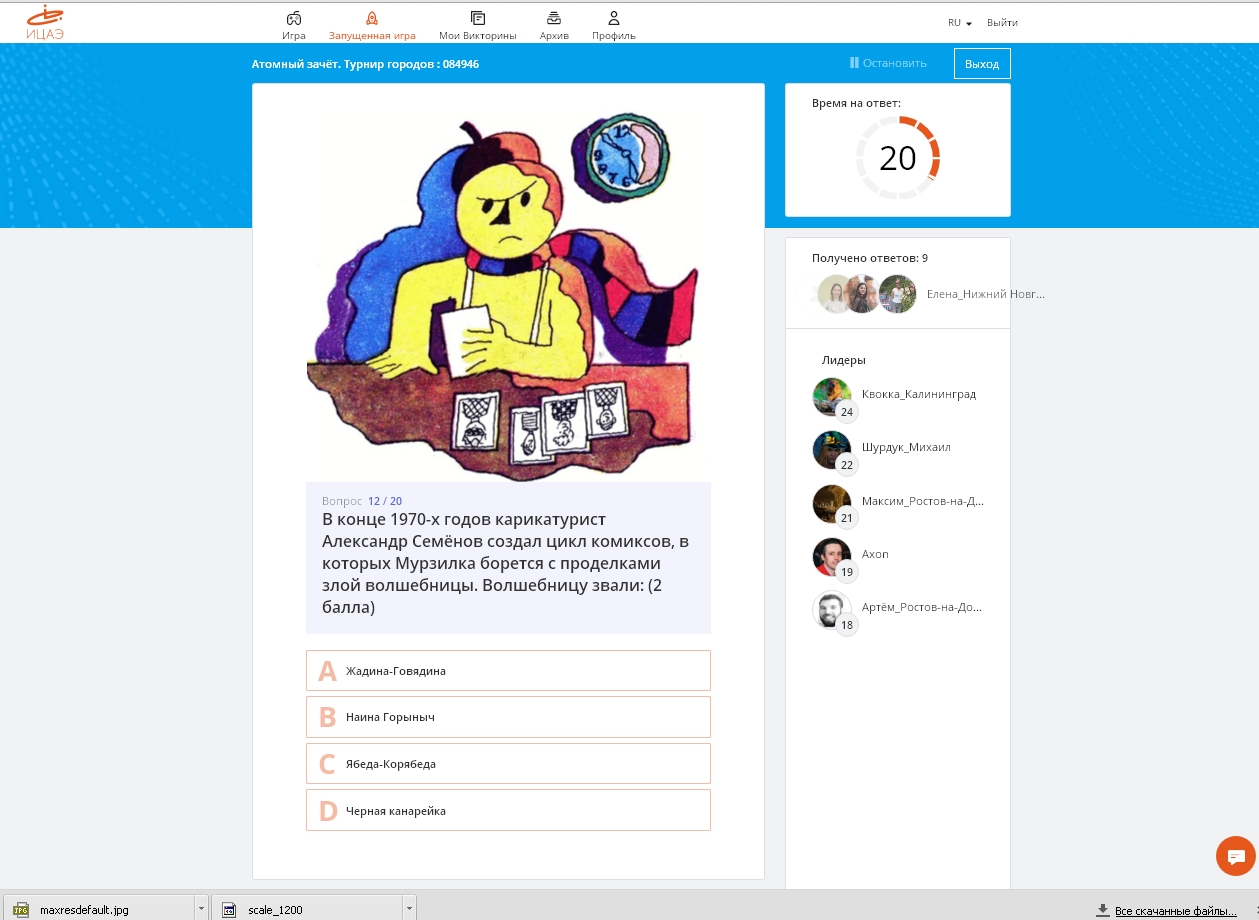Go to Профиль page
1259x920 pixels.
[614, 26]
